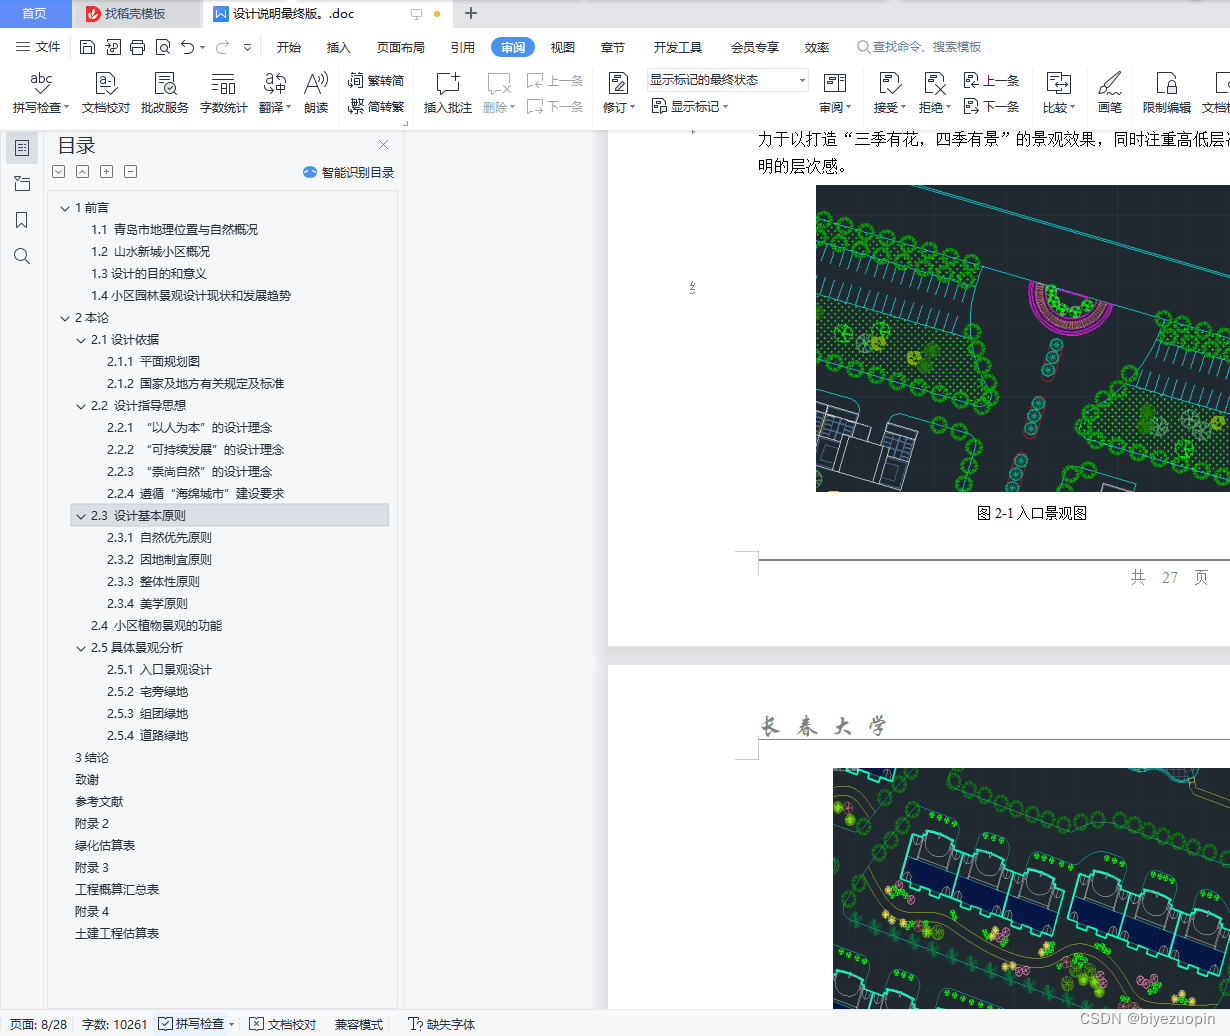Image resolution: width=1230 pixels, height=1036 pixels.
Task: Activate the ink pen (画笔) tool
Action: 1110,93
